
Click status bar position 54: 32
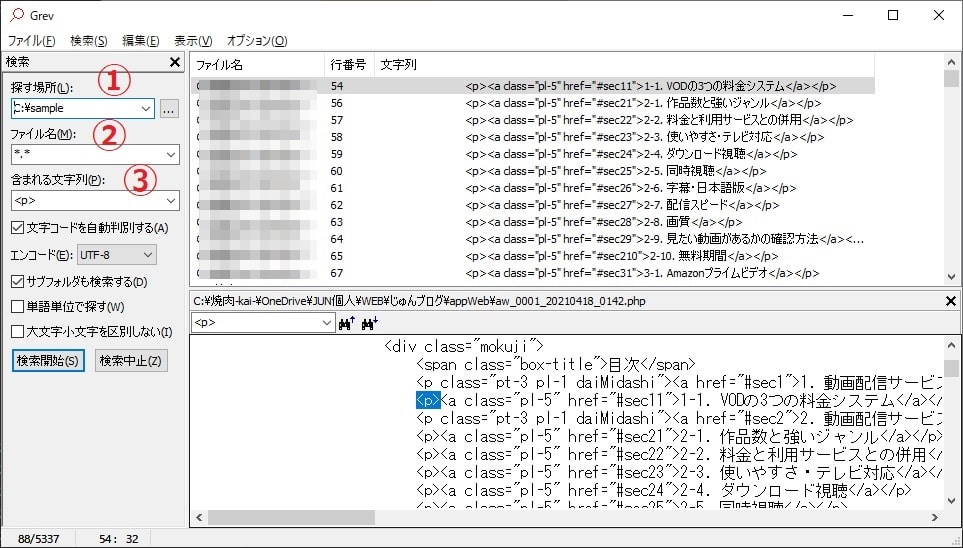pyautogui.click(x=119, y=539)
